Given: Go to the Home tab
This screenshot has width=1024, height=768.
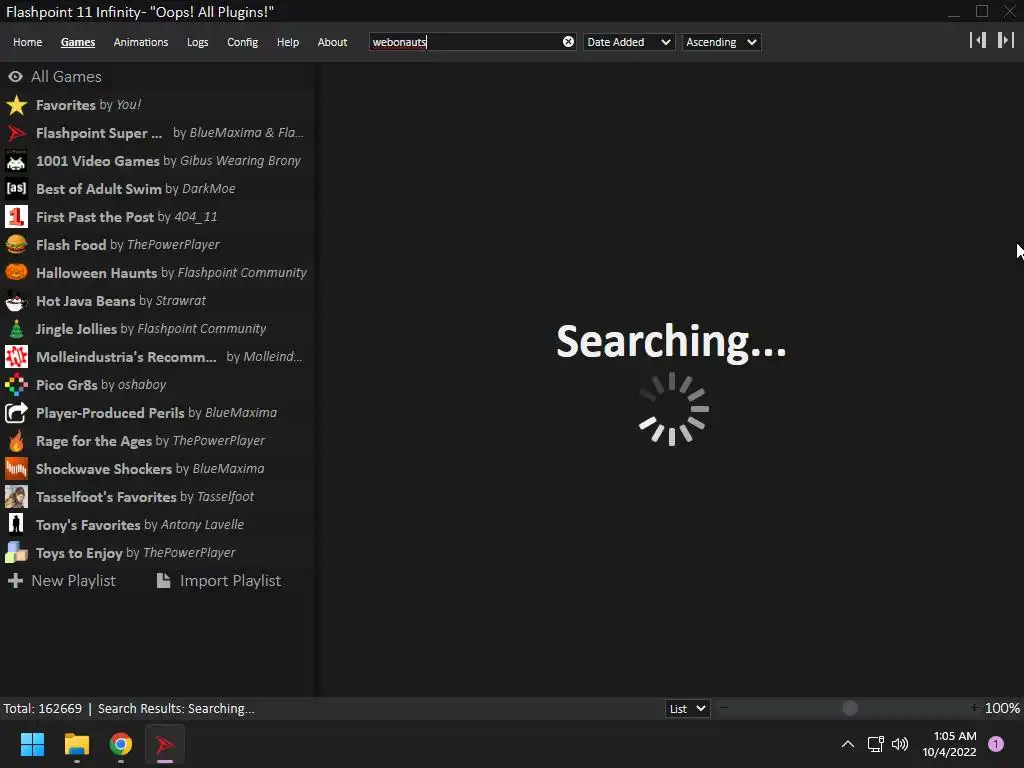Looking at the screenshot, I should point(27,42).
